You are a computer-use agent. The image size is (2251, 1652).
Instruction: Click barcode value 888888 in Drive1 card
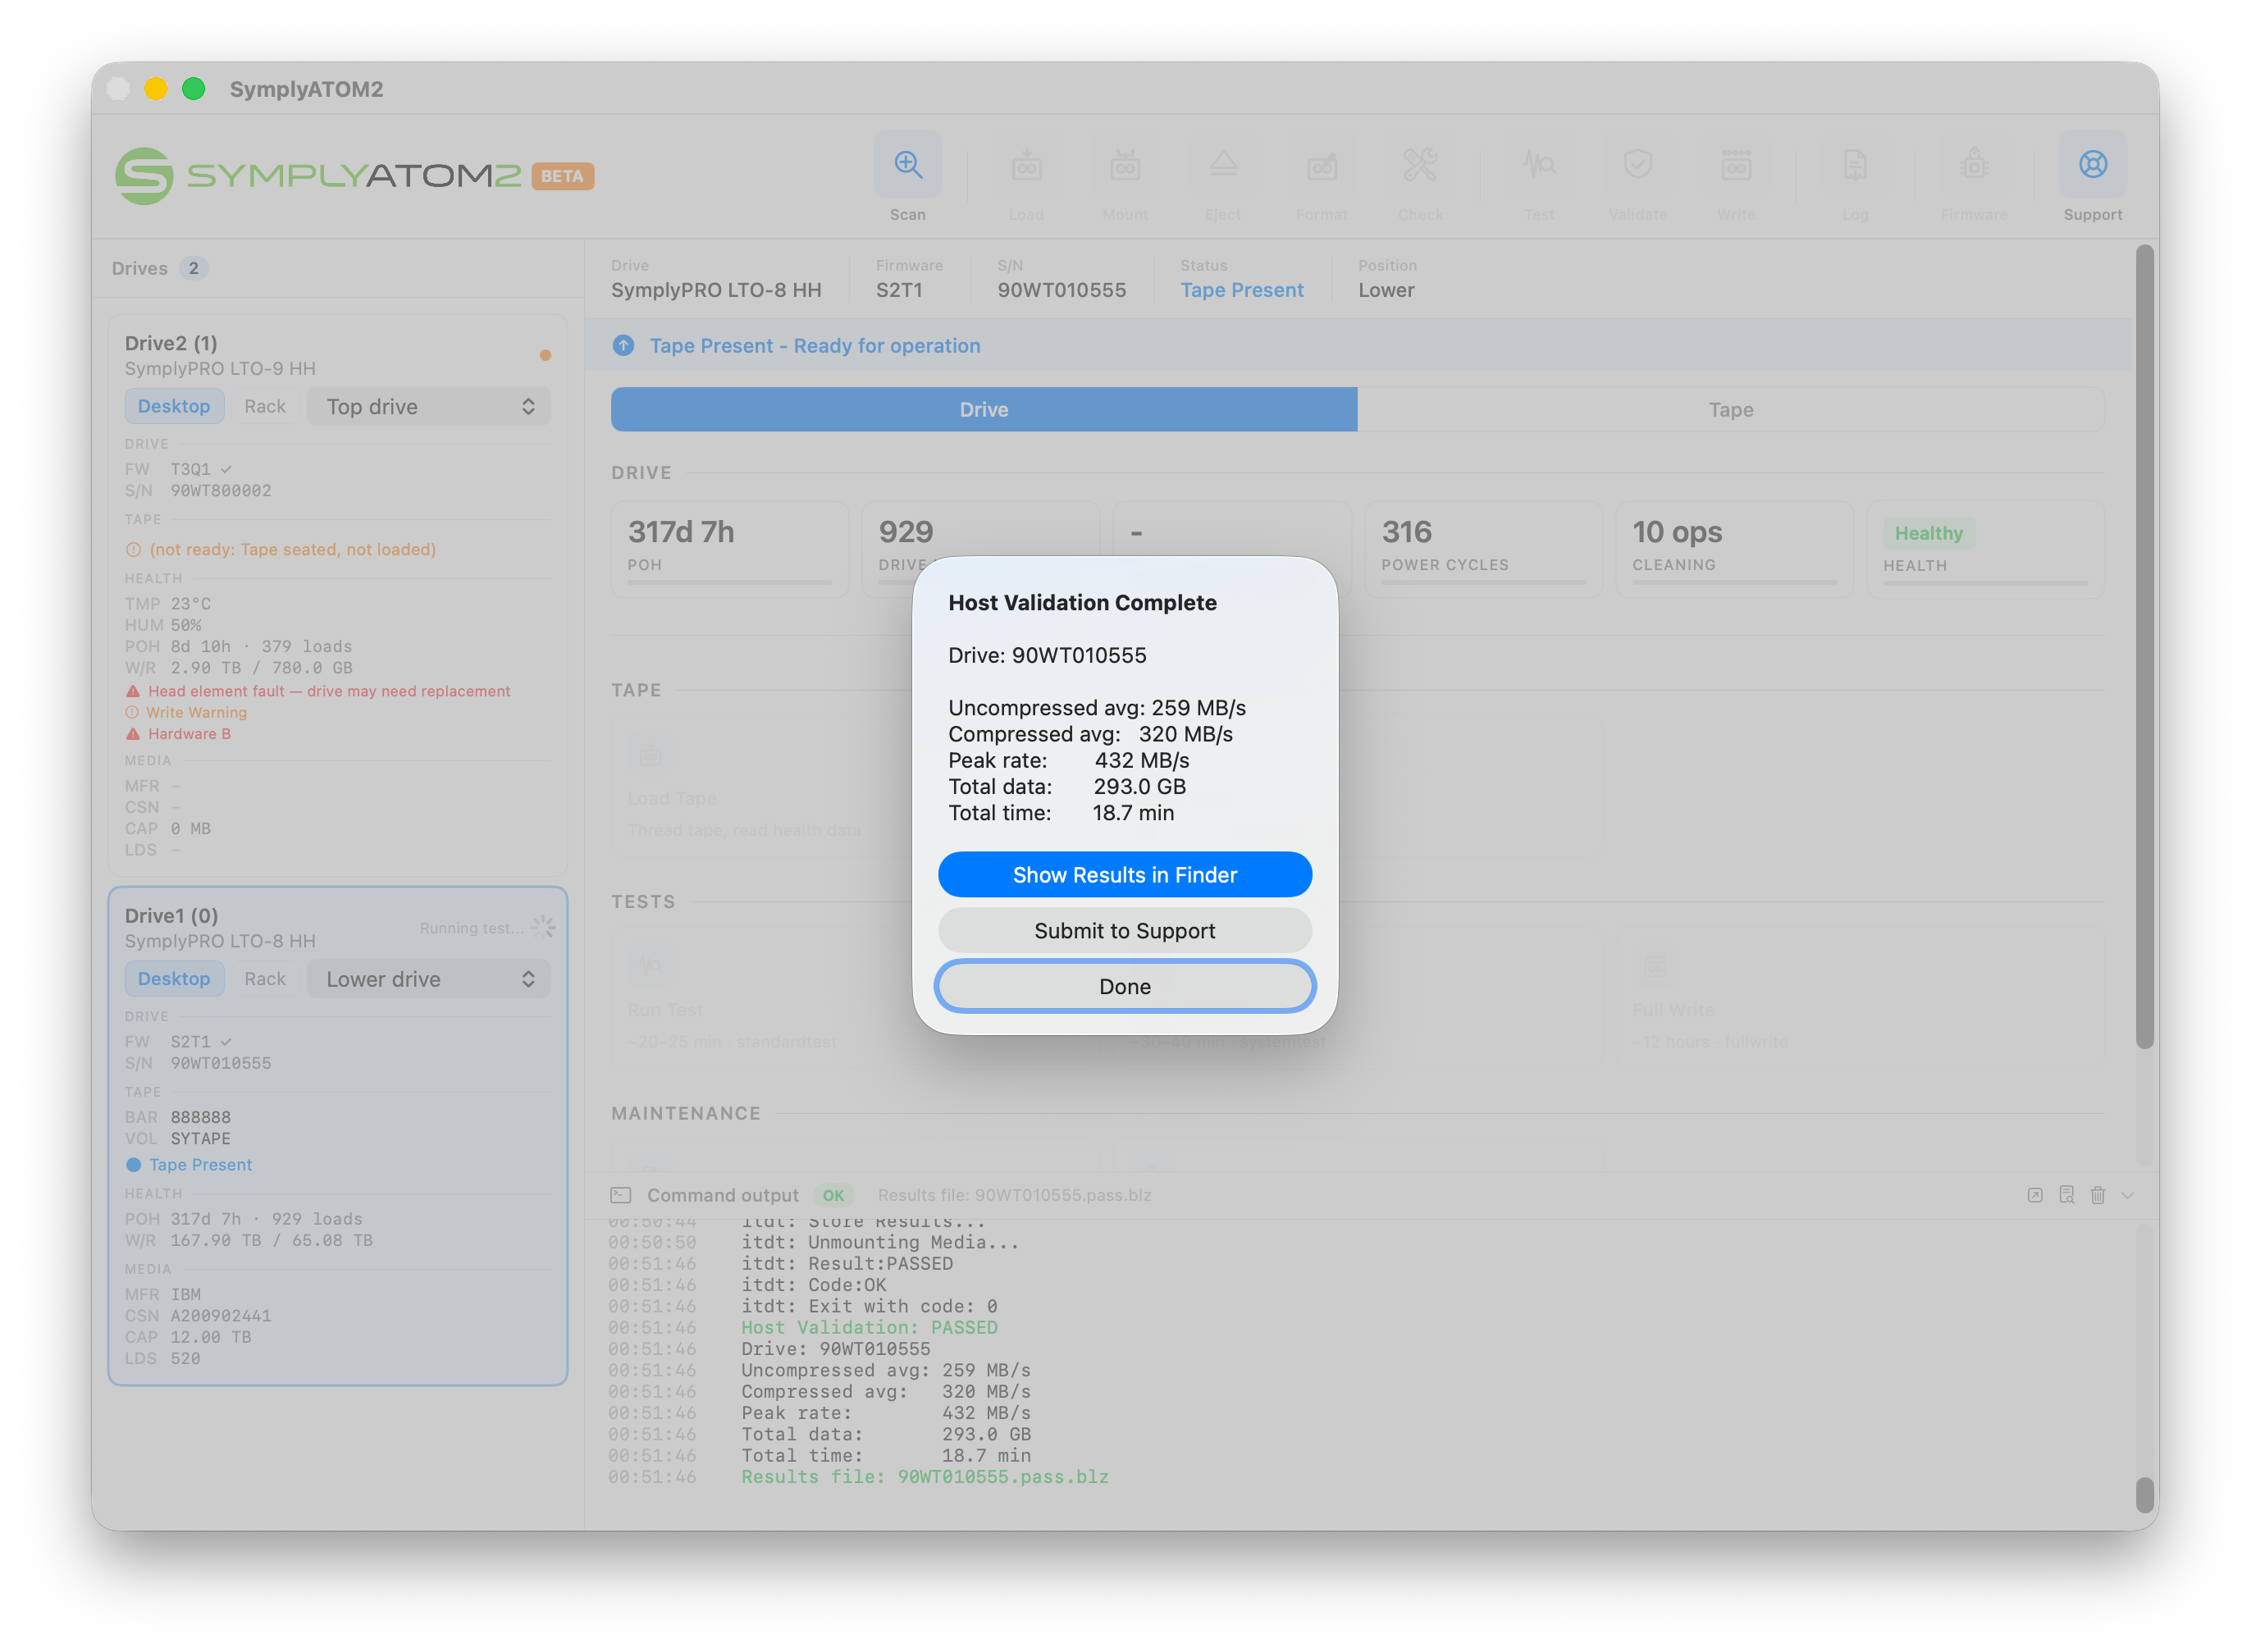pos(200,1117)
